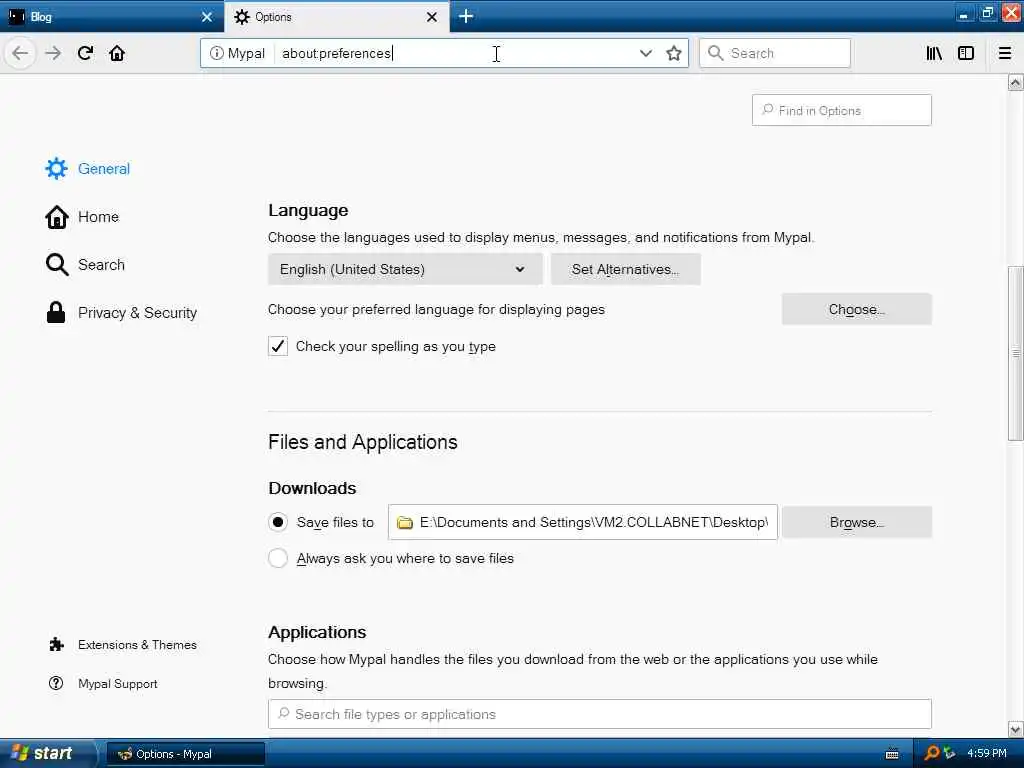Click the Find in Options search field

pyautogui.click(x=841, y=110)
